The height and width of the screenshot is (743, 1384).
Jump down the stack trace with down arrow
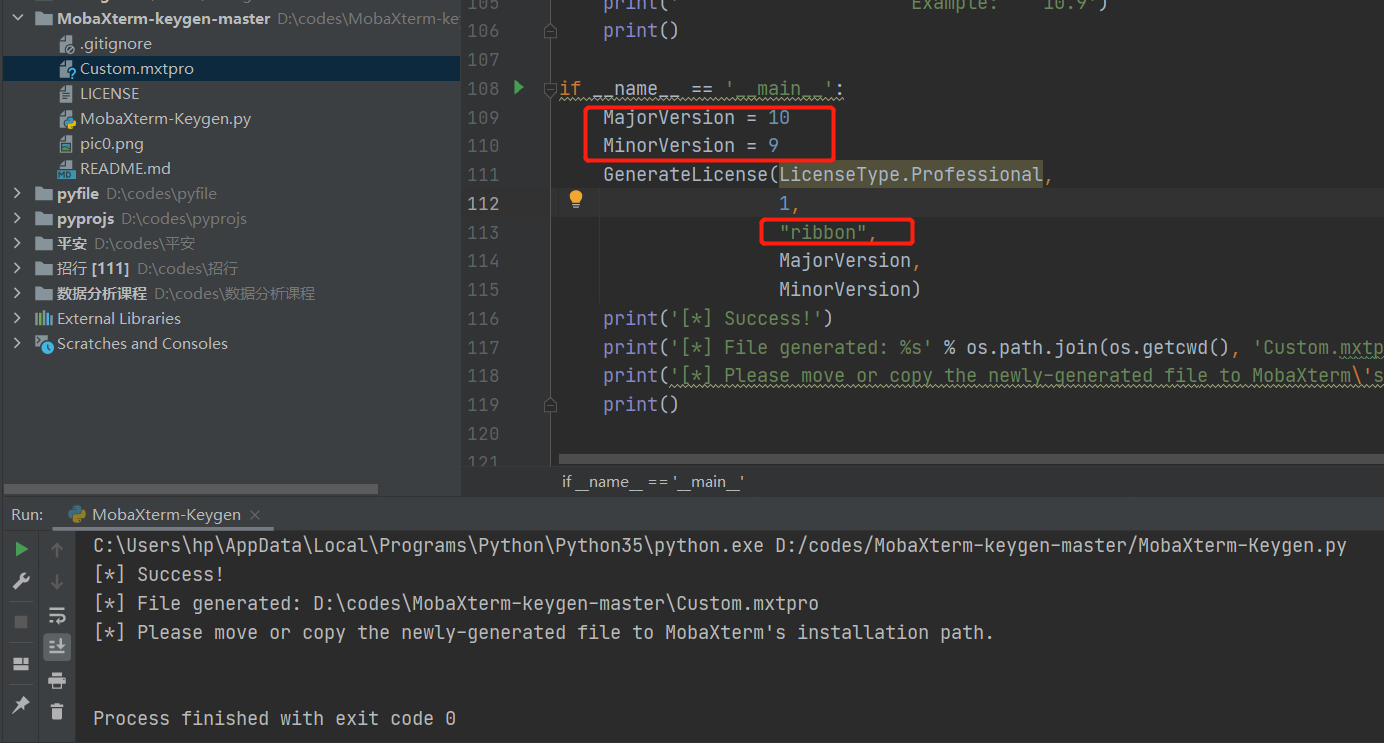[57, 580]
